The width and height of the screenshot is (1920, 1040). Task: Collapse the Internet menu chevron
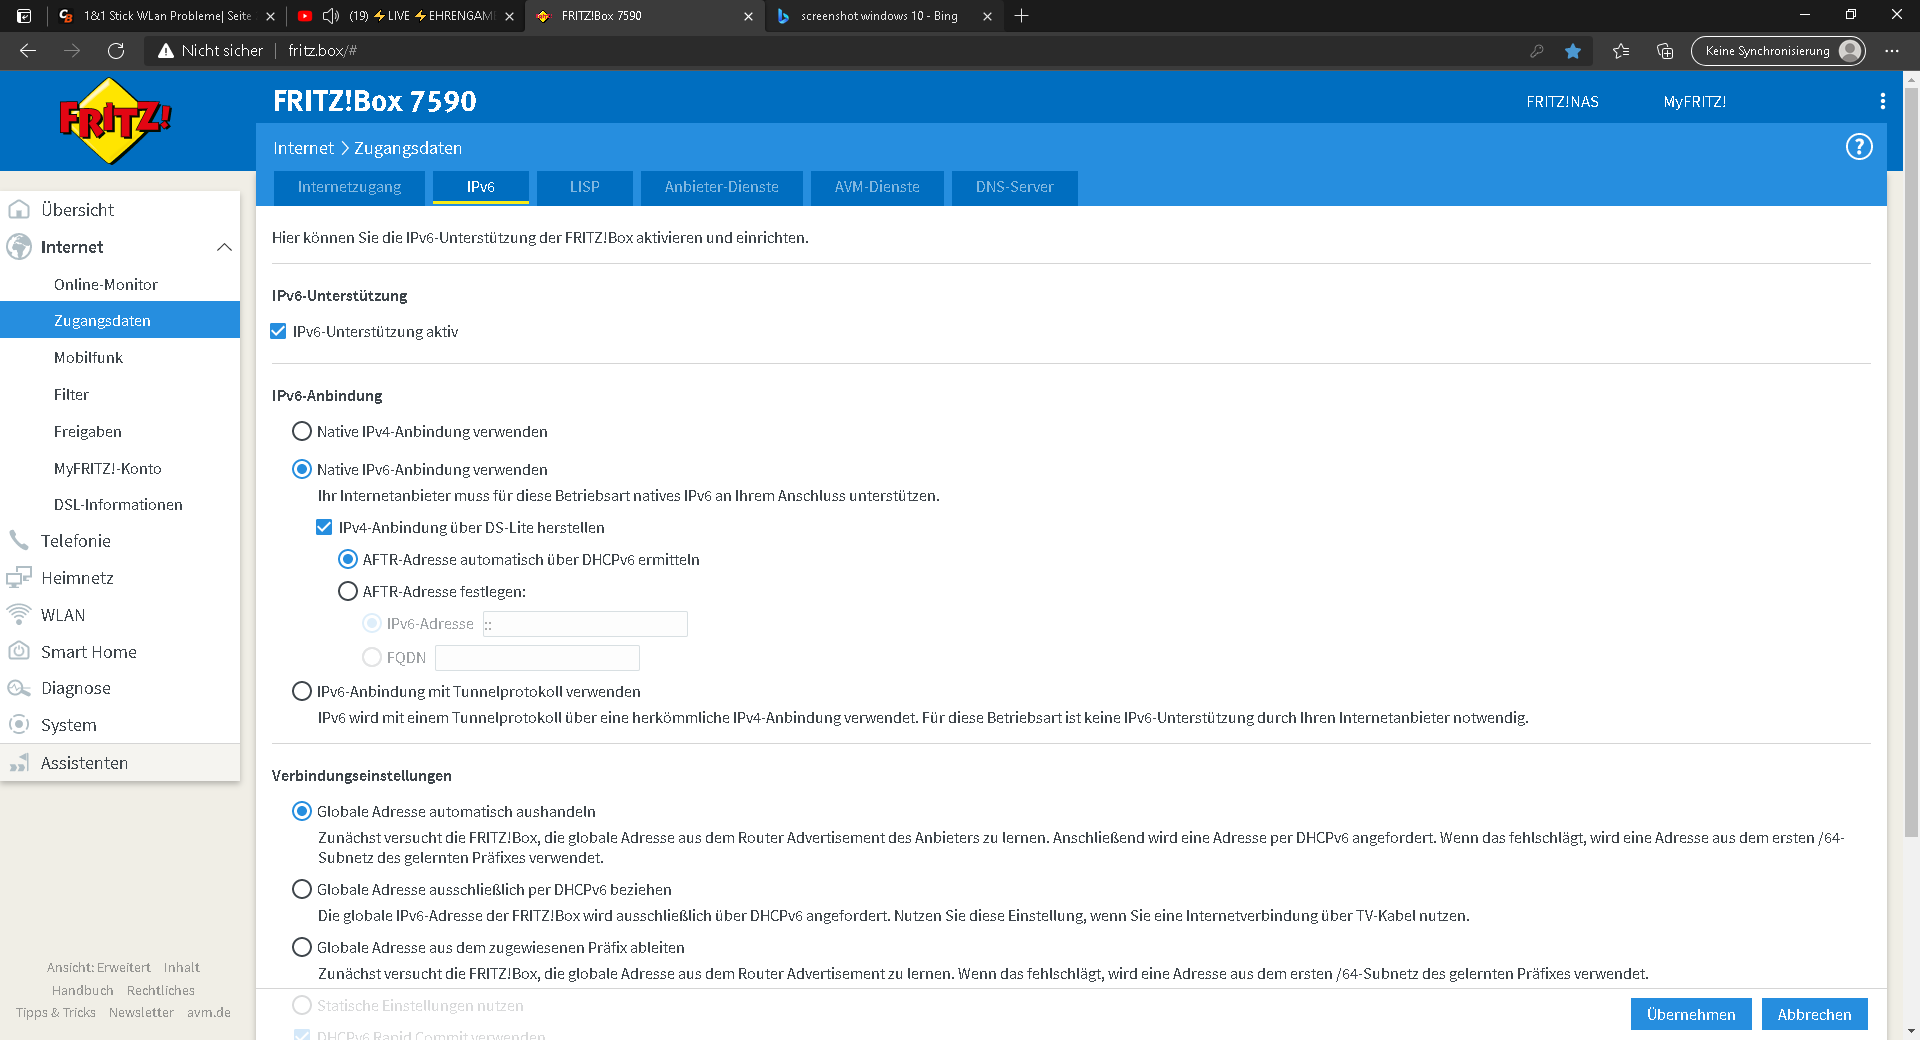[224, 247]
